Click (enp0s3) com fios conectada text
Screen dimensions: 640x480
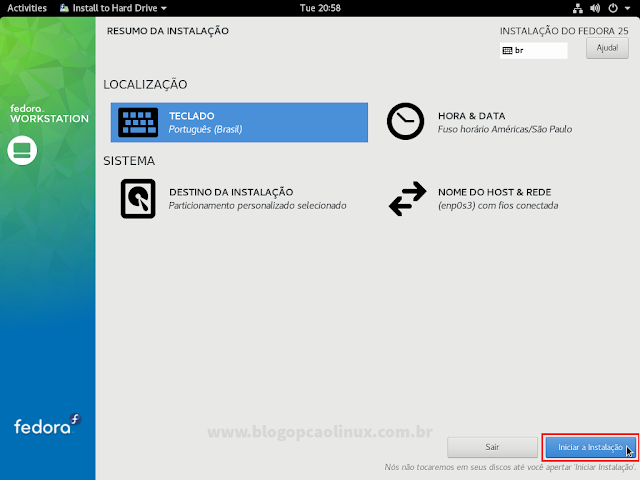[498, 205]
